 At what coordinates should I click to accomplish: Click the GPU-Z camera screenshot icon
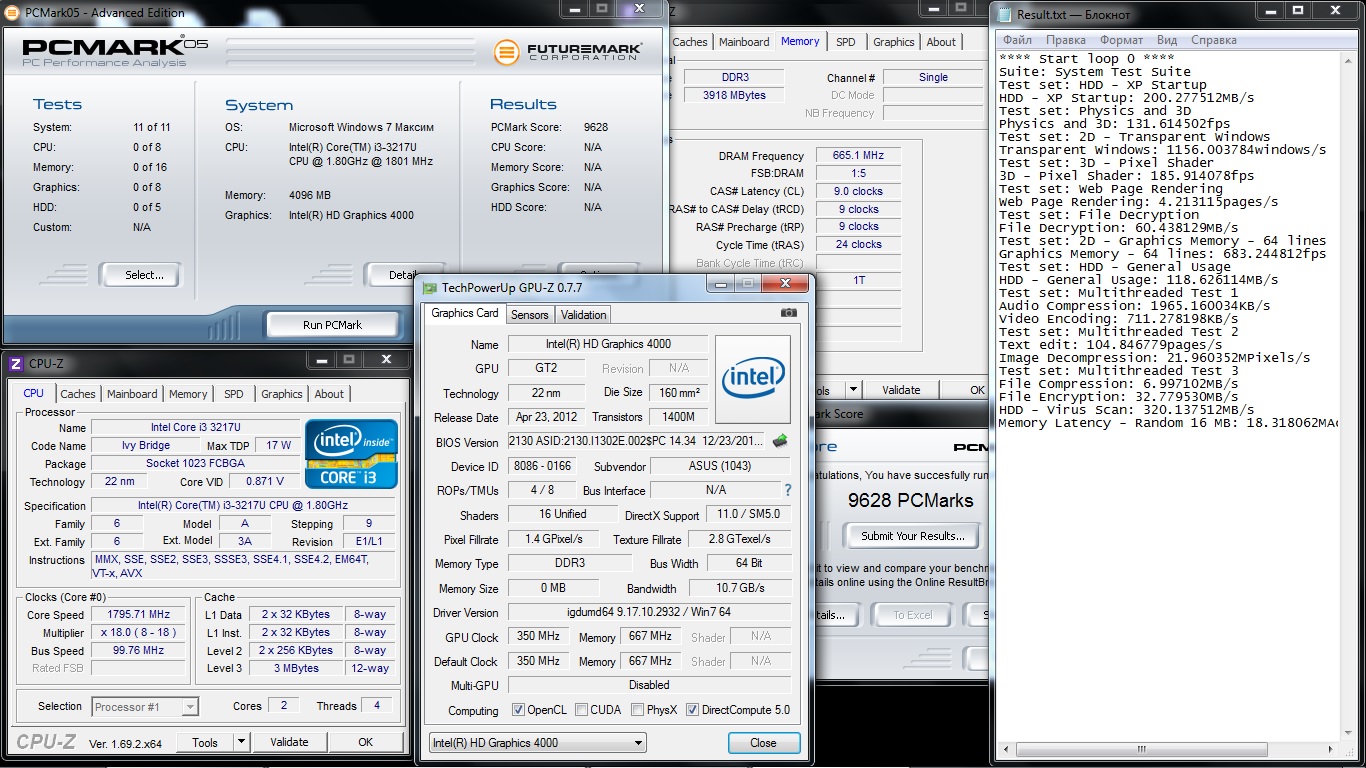coord(789,313)
